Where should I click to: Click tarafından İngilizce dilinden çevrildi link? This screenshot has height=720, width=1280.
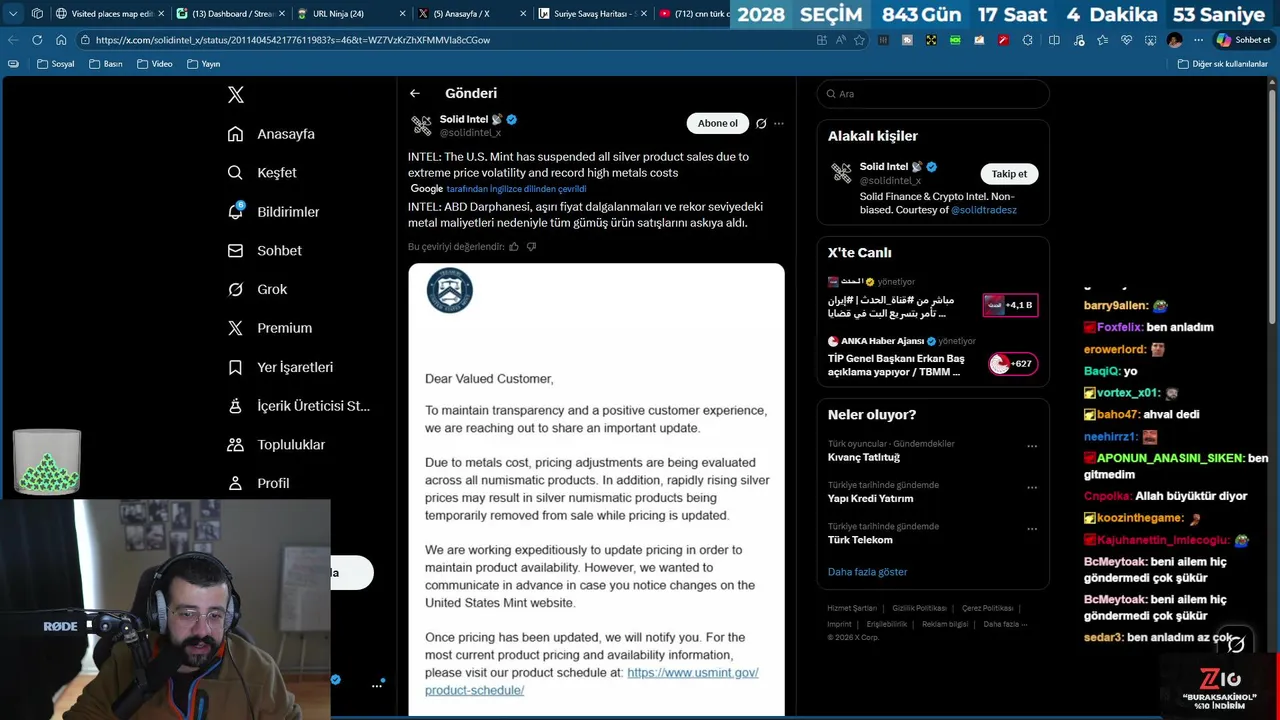click(516, 189)
